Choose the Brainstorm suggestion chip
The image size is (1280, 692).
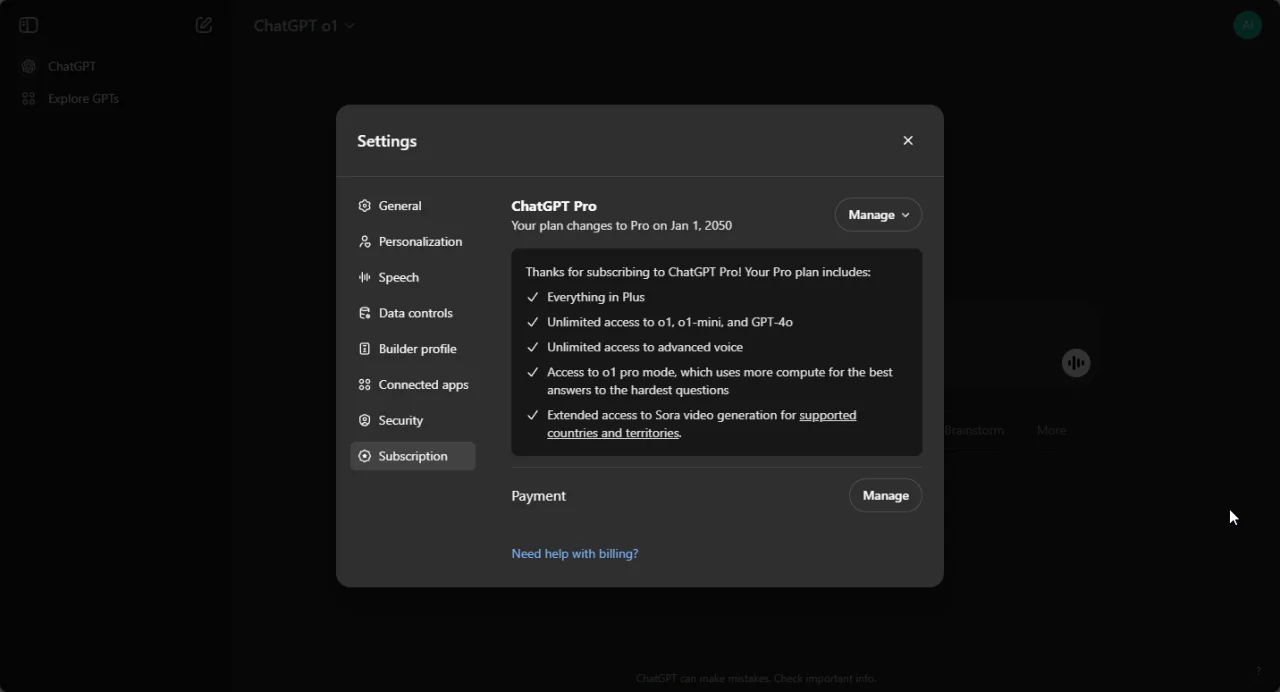(x=974, y=430)
